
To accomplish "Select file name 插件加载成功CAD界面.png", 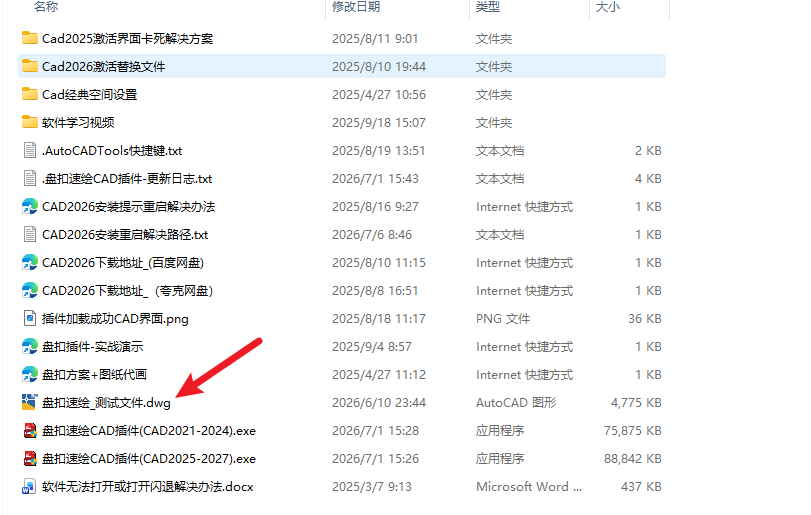I will [x=115, y=319].
